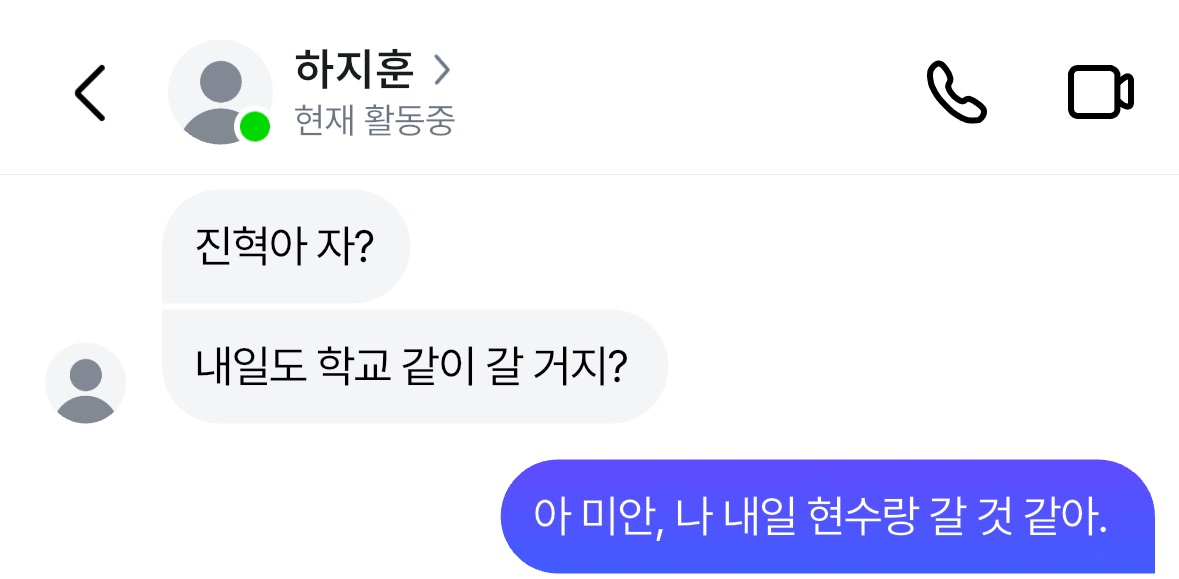Image resolution: width=1179 pixels, height=579 pixels.
Task: Tap the small avatar beside received message
Action: point(86,383)
